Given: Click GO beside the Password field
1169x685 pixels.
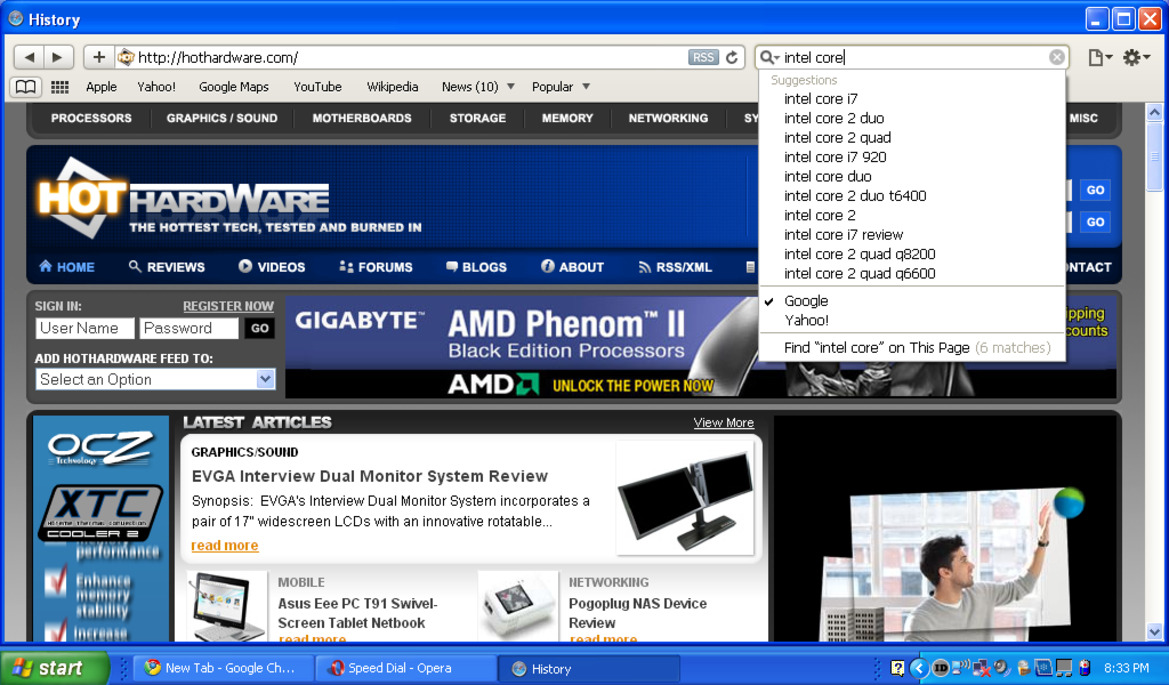Looking at the screenshot, I should [259, 328].
